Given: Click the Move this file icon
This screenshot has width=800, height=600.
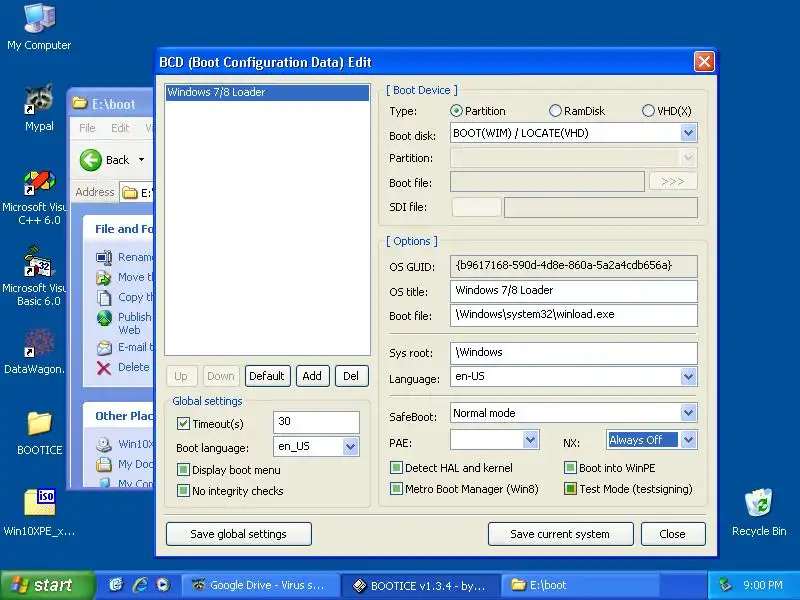Looking at the screenshot, I should (x=104, y=277).
